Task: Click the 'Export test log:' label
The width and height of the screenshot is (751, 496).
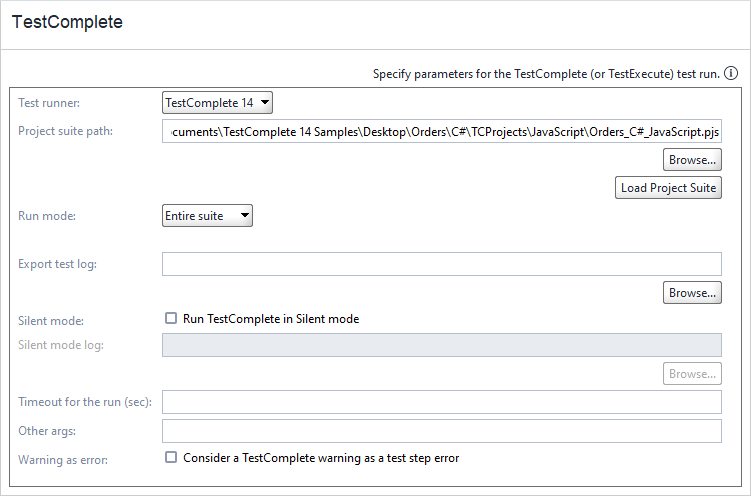Action: coord(57,264)
